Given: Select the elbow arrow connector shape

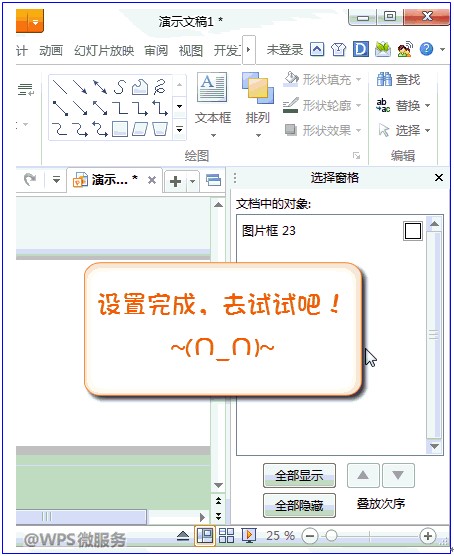Looking at the screenshot, I should pyautogui.click(x=140, y=108).
